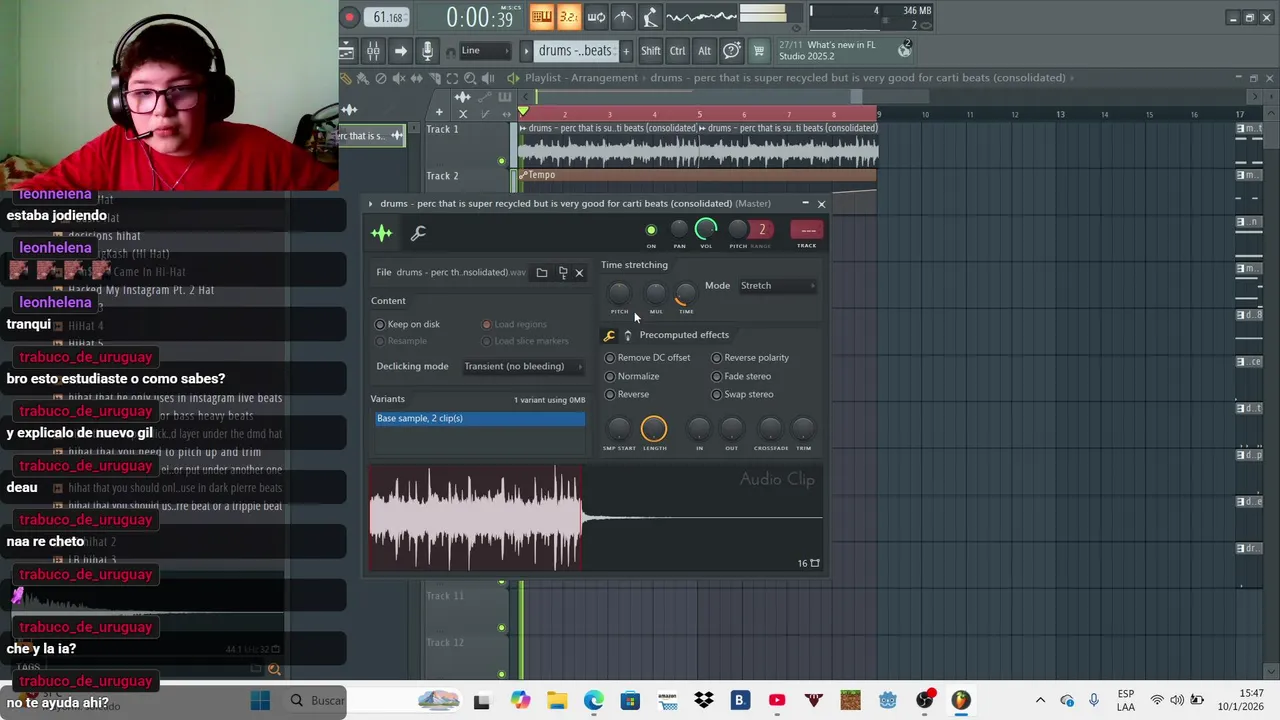Clear the loaded sample with the X icon

tap(579, 273)
